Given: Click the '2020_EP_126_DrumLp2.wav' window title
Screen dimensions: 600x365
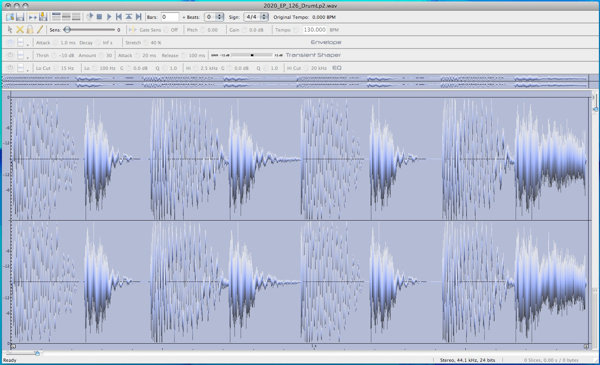Looking at the screenshot, I should (300, 5).
